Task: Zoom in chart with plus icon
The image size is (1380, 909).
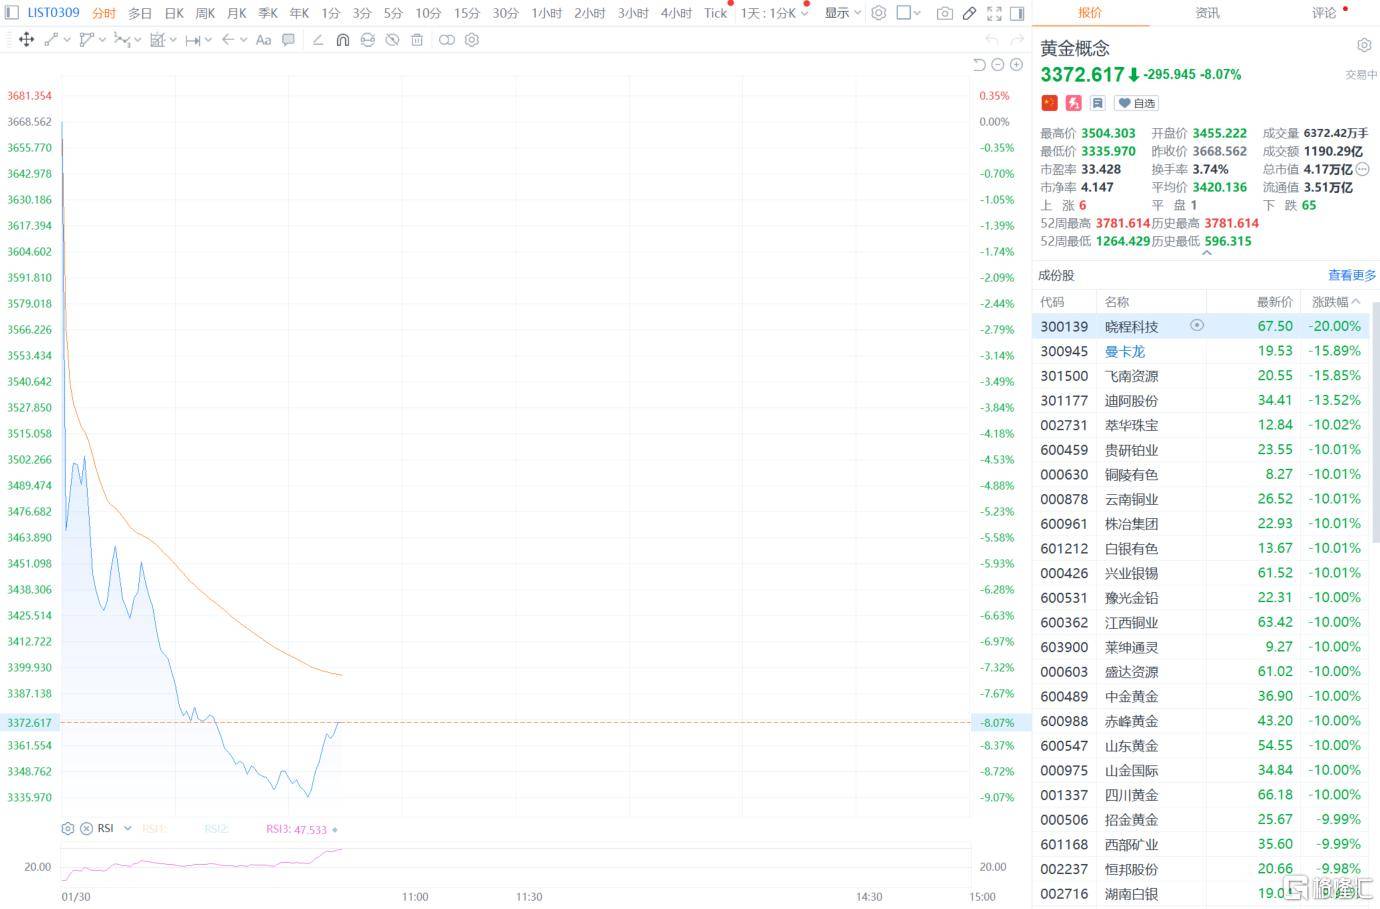Action: 1016,65
